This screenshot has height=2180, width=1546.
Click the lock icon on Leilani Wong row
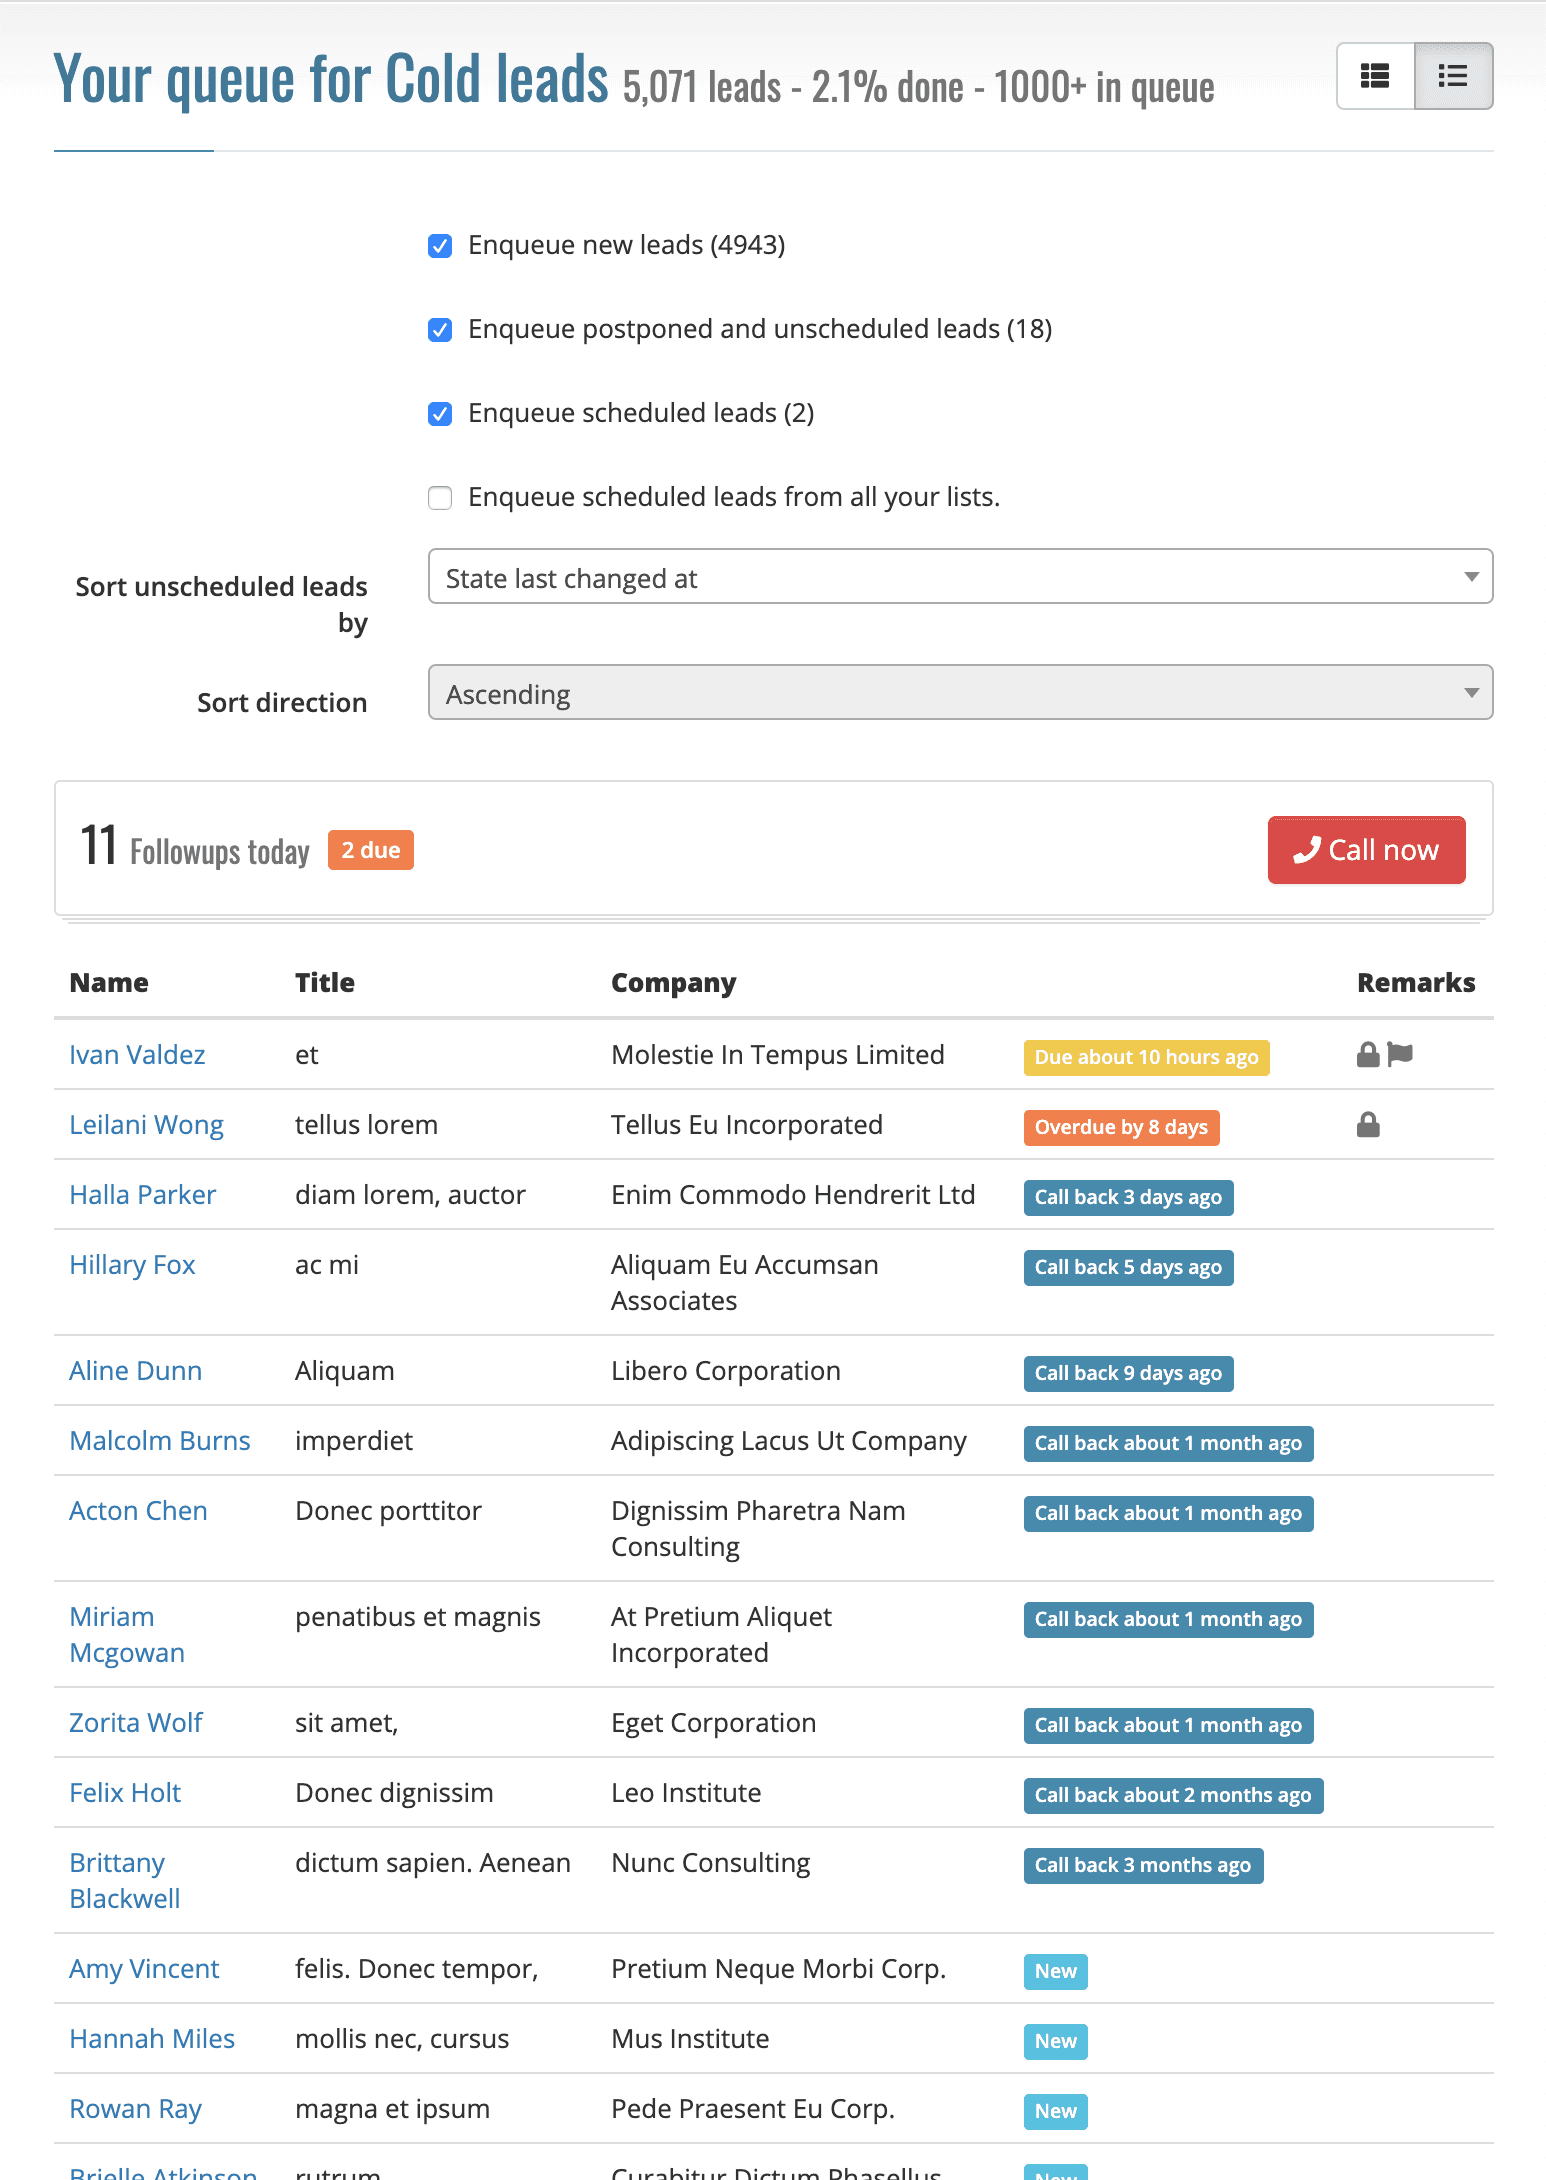point(1368,1125)
